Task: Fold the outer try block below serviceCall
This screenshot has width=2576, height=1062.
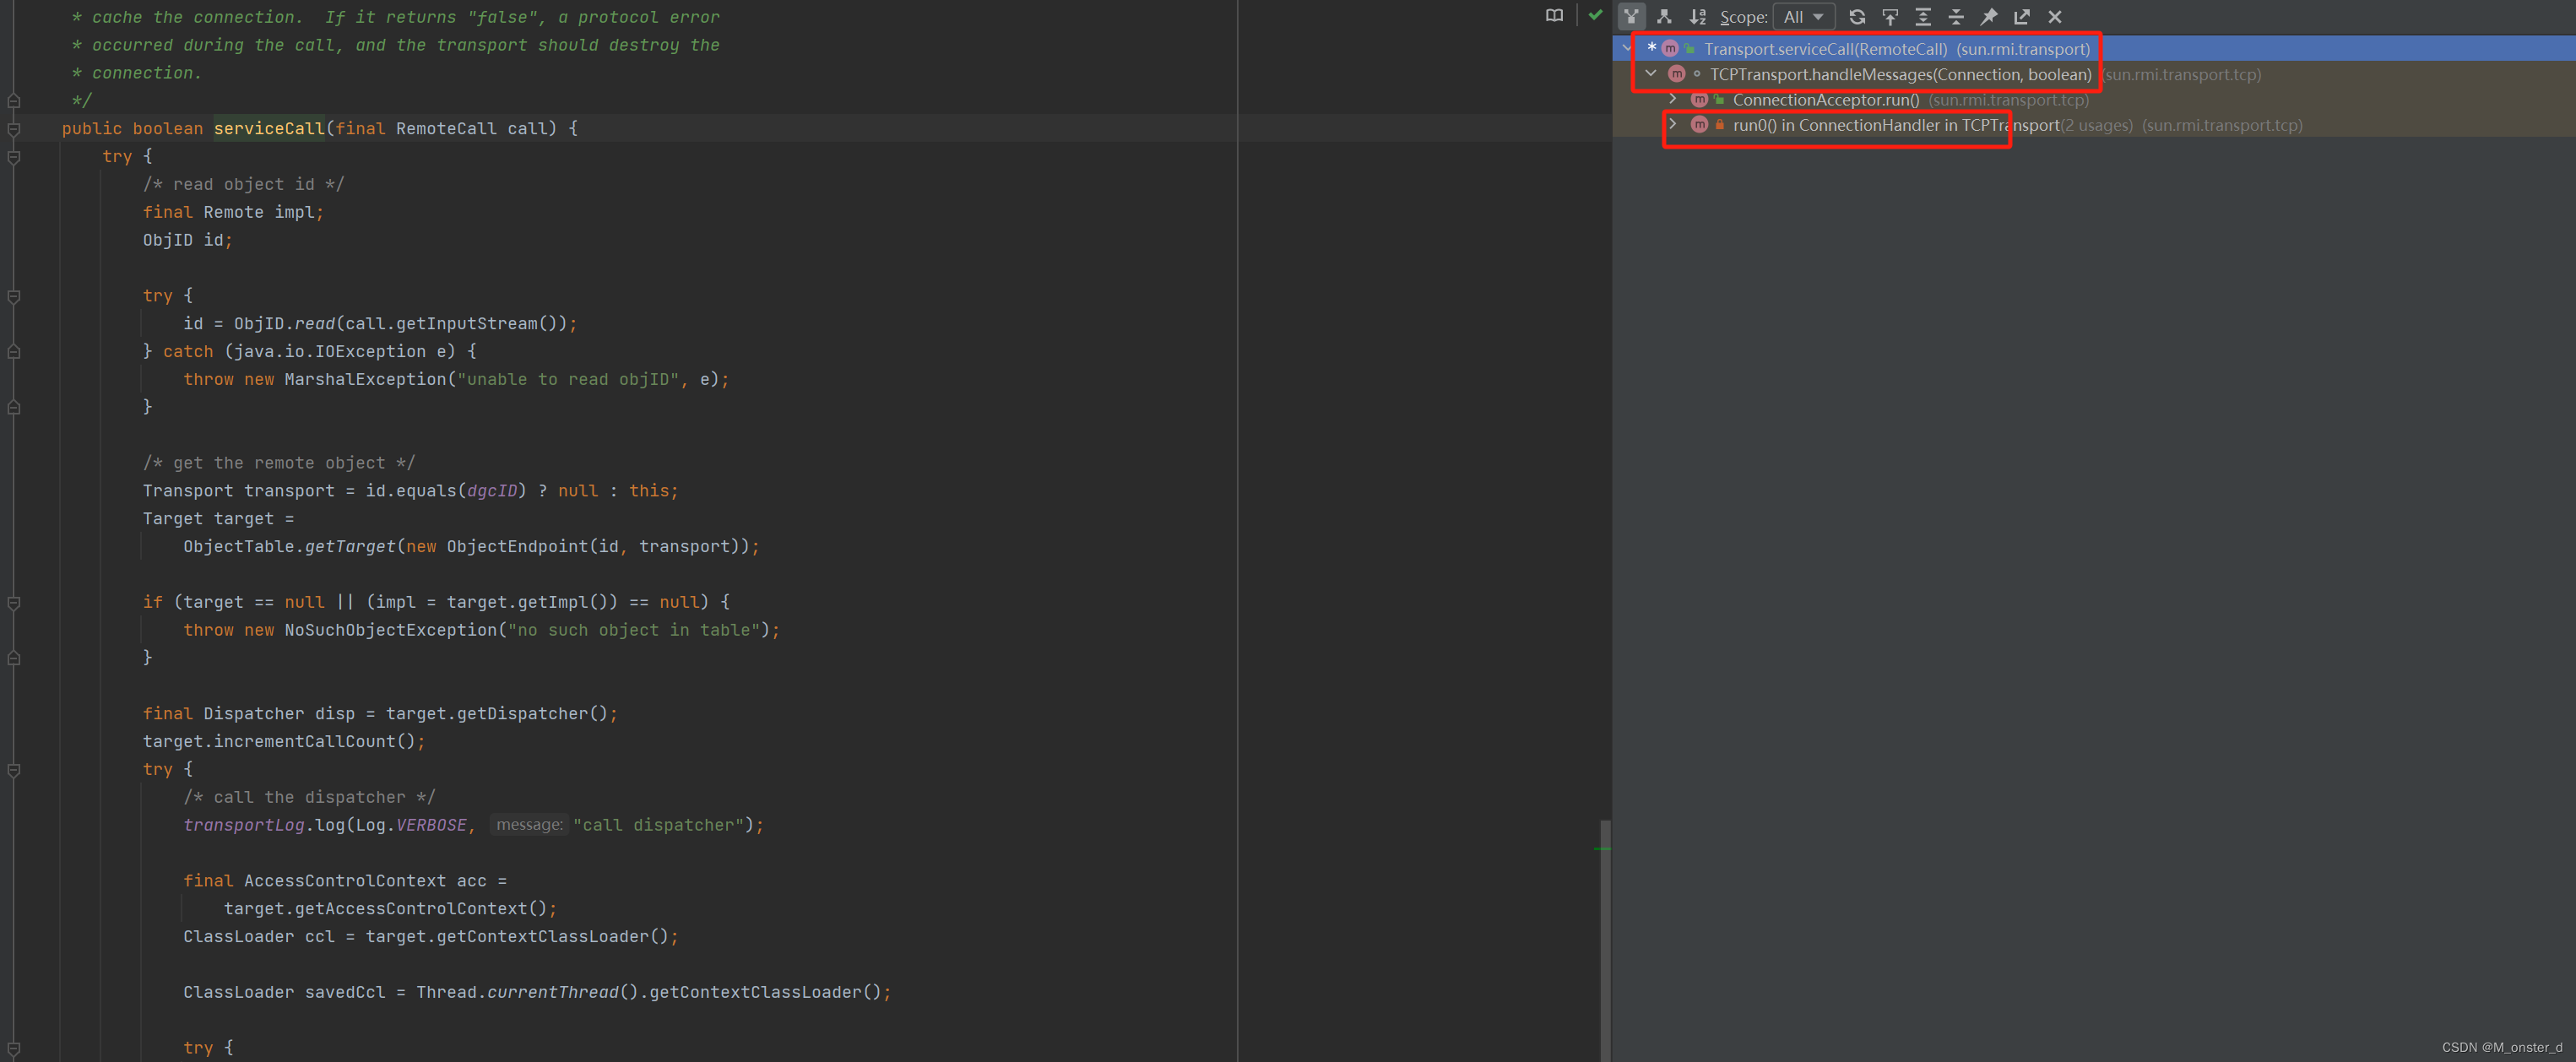Action: click(14, 156)
